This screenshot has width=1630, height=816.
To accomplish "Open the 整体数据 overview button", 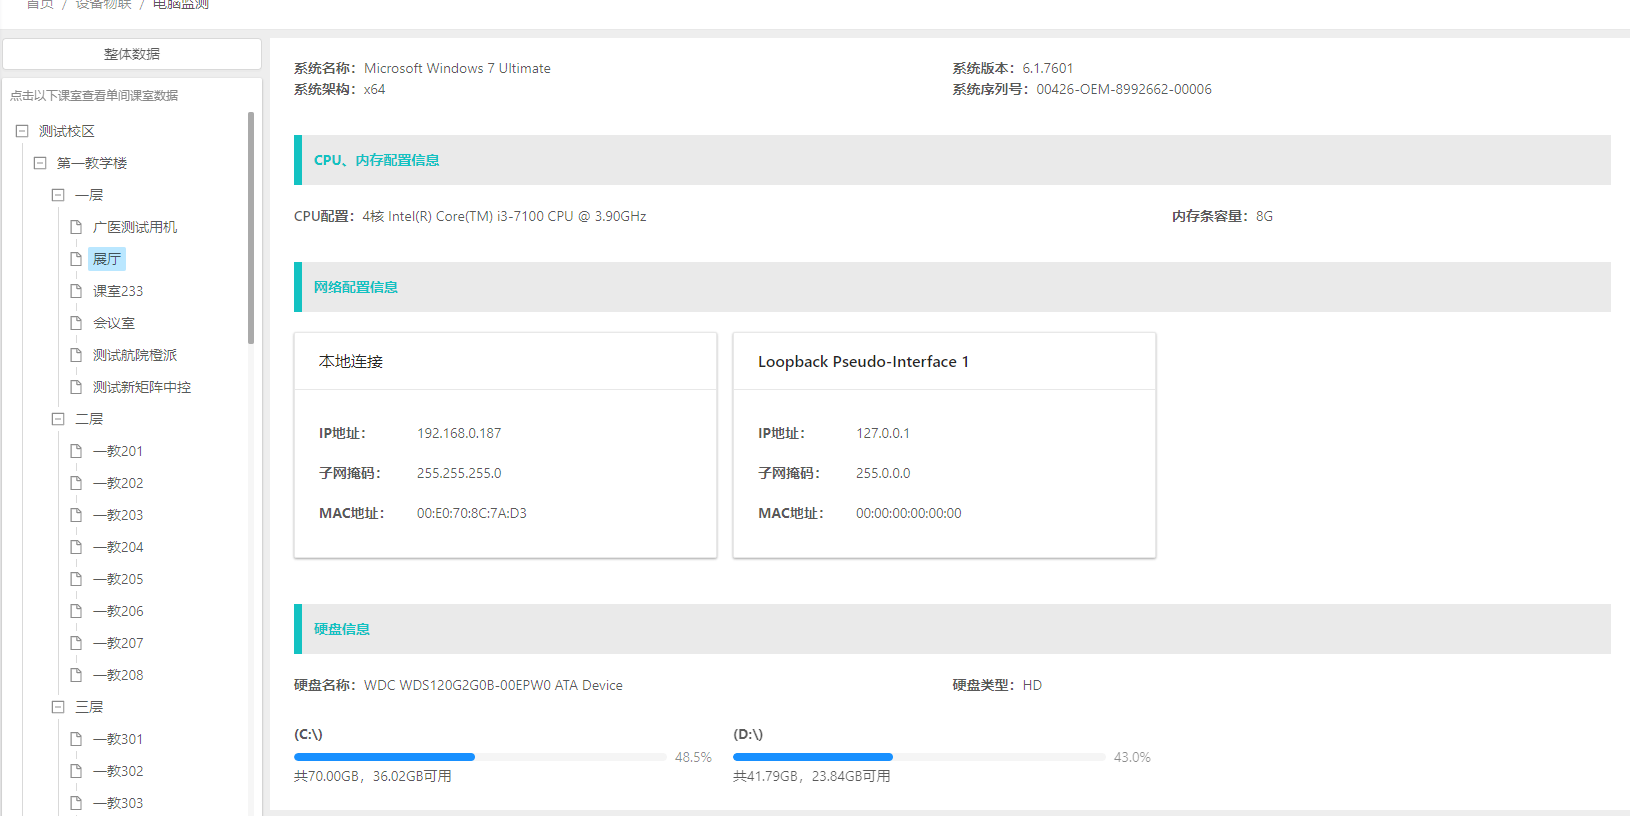I will 132,54.
